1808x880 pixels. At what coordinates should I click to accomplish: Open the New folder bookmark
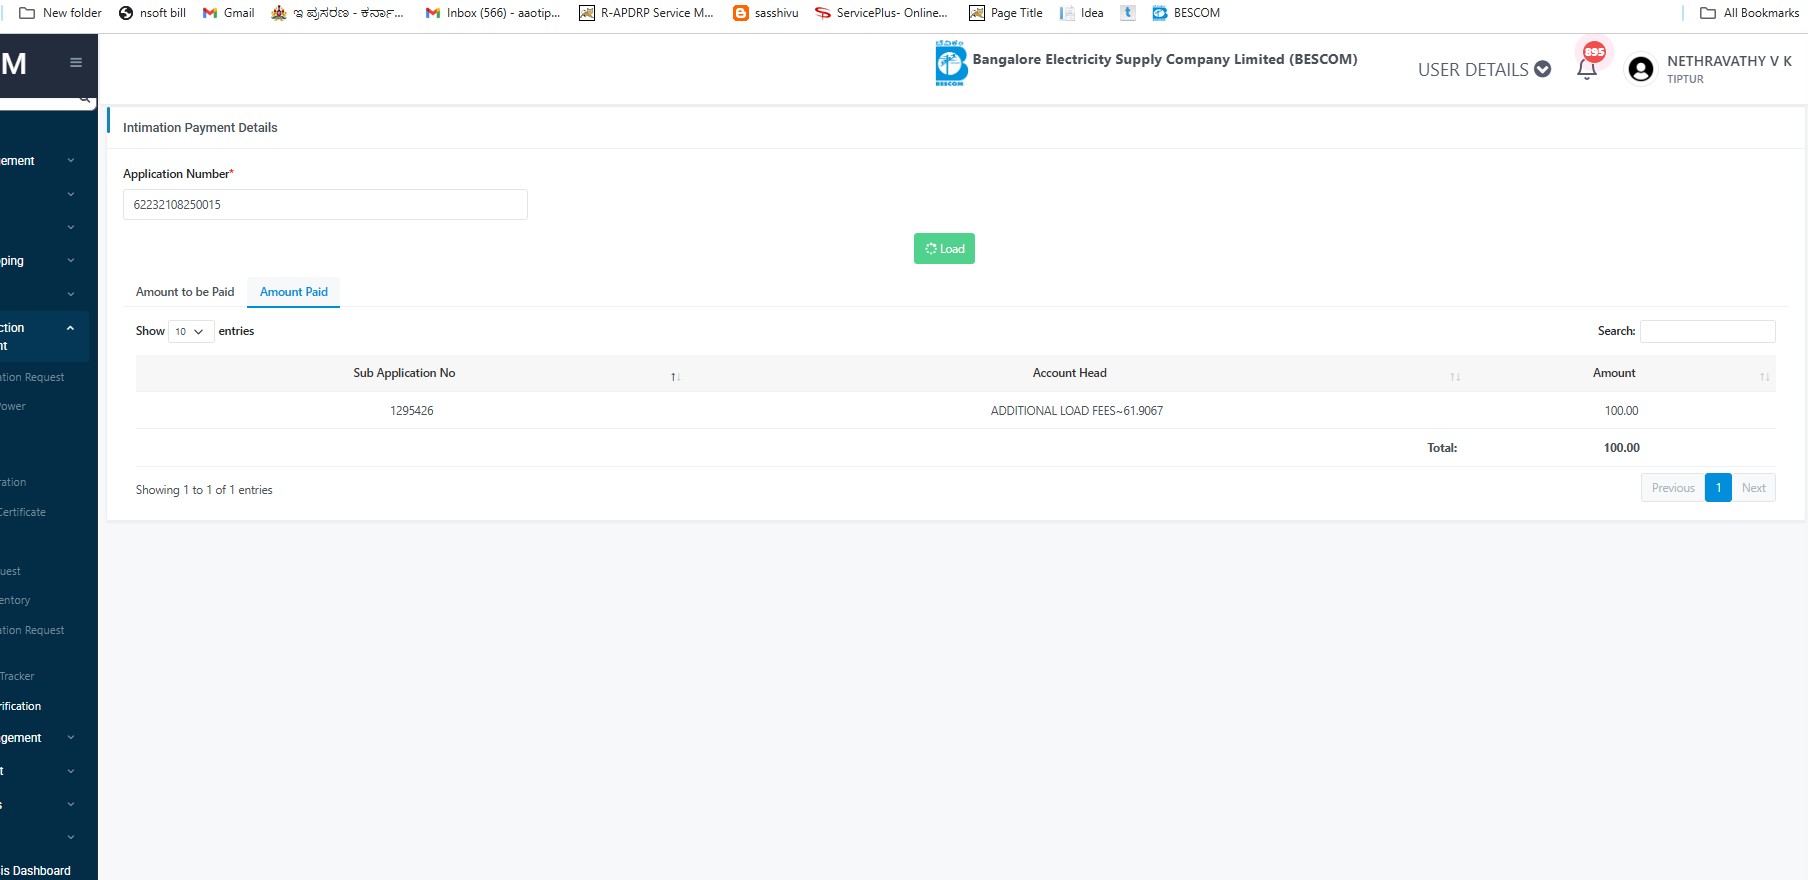click(61, 13)
